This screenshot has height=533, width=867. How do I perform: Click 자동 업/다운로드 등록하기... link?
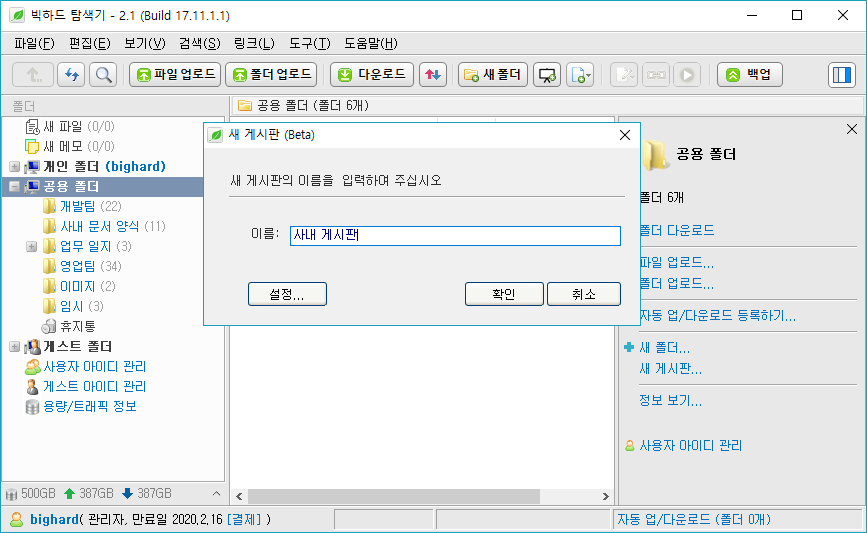tap(718, 316)
